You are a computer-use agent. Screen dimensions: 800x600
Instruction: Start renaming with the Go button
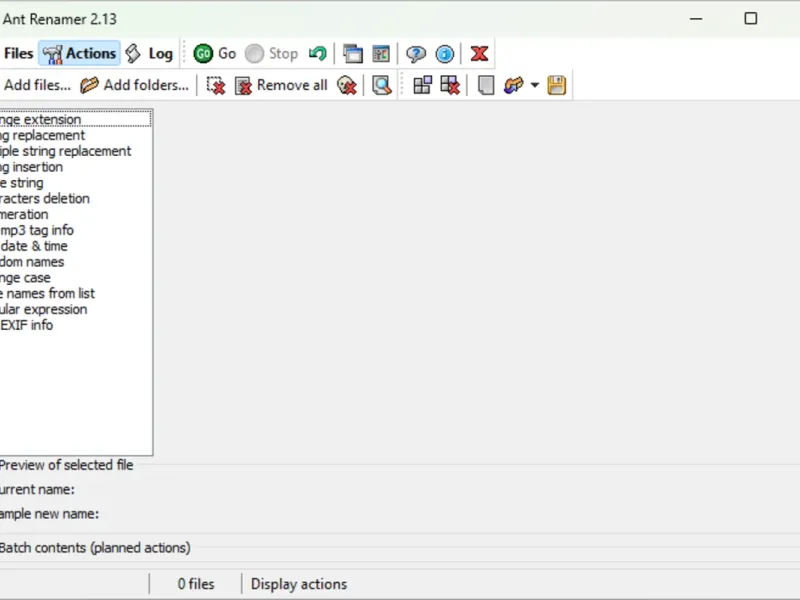[x=214, y=53]
